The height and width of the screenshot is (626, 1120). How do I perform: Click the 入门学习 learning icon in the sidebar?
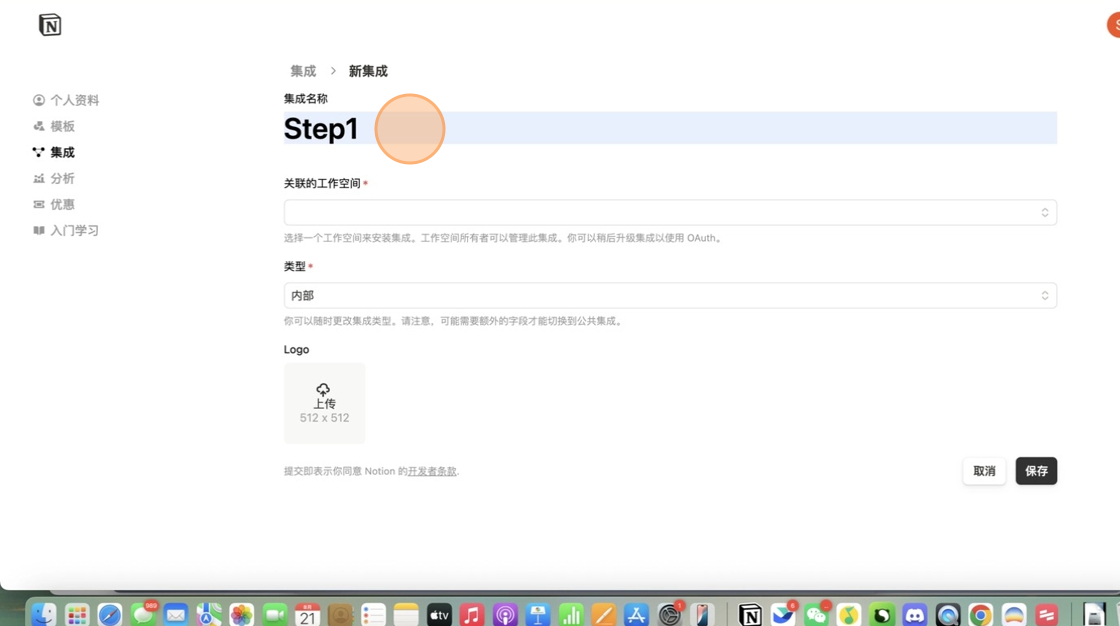tap(38, 230)
